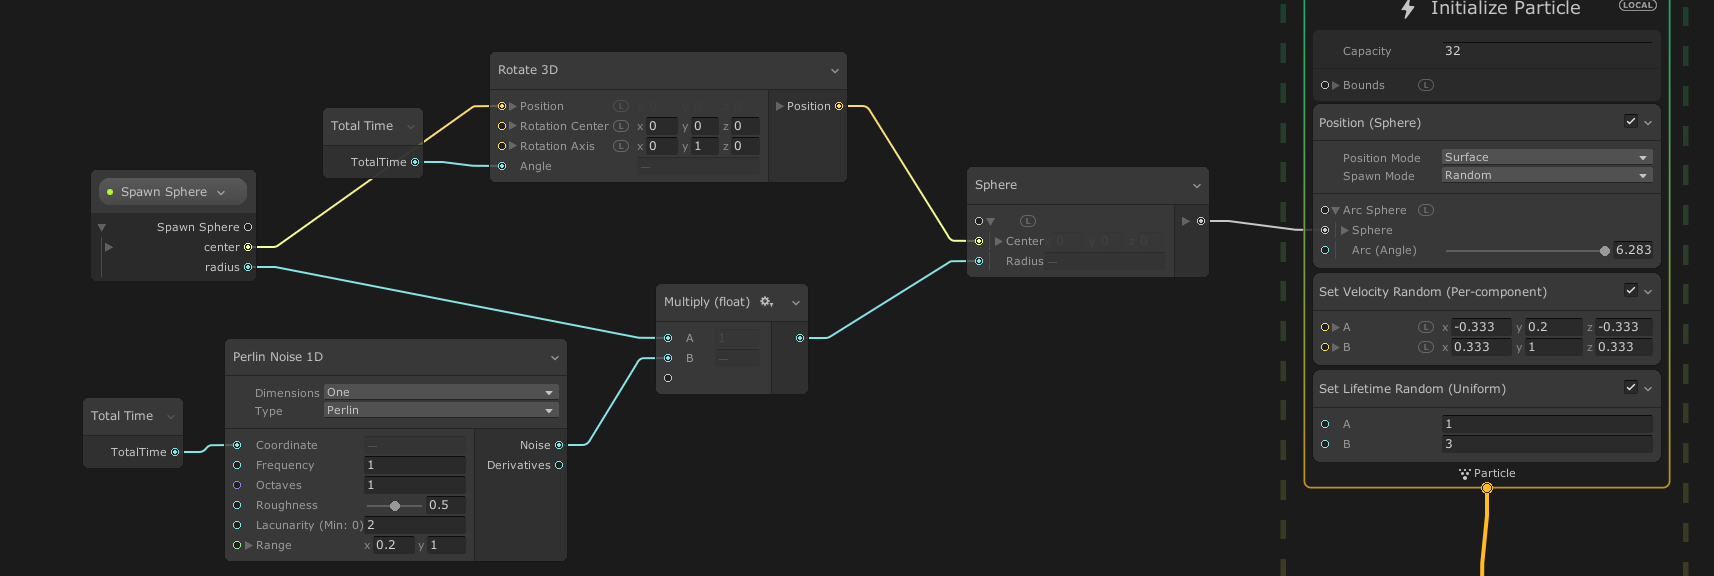Click the Initialize Particle lightning bolt icon
Viewport: 1714px width, 576px height.
(1408, 9)
